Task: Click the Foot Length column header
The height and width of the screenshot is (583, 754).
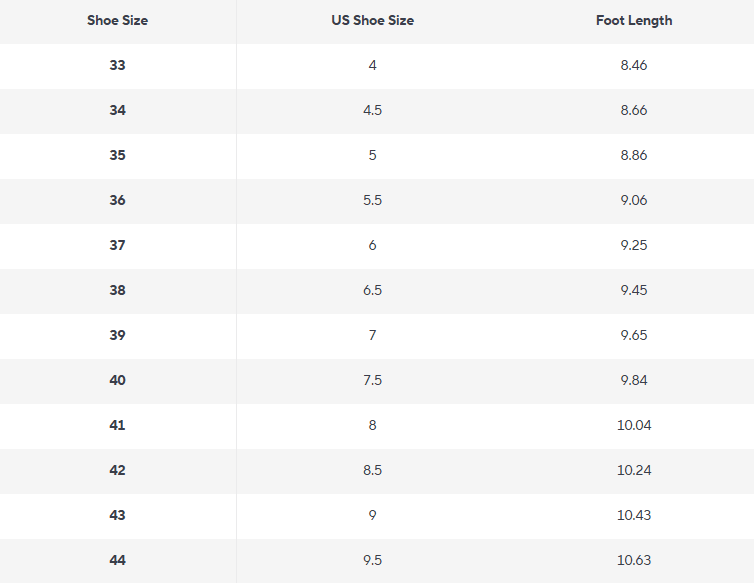Action: 634,21
